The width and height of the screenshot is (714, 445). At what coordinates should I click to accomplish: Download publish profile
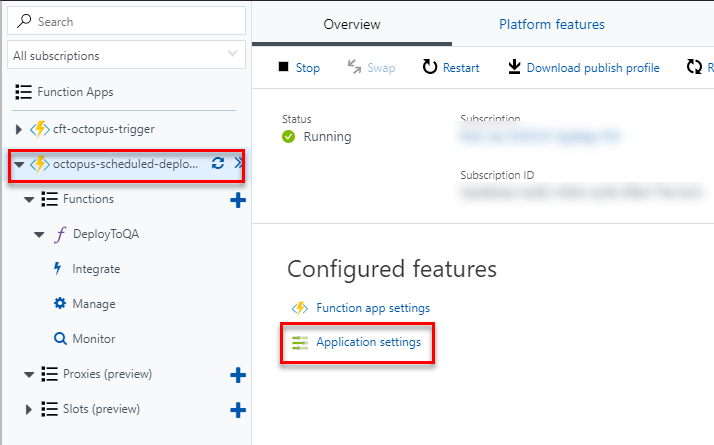coord(593,68)
